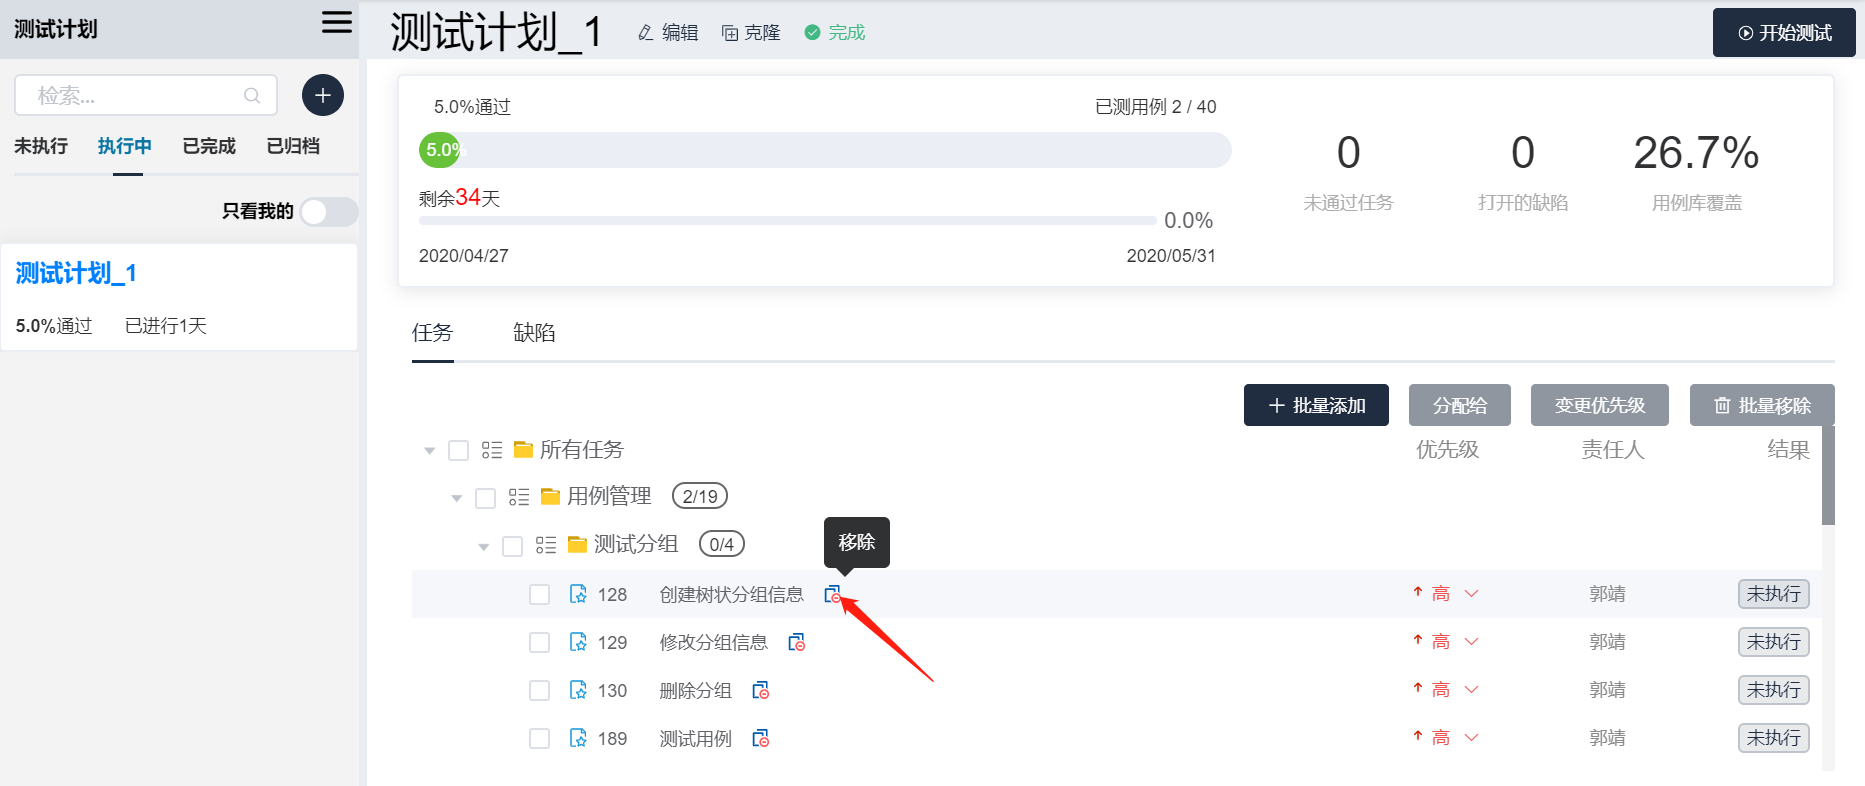Screen dimensions: 1865x786
Task: Click 未执行 result for task 128
Action: pos(1773,594)
